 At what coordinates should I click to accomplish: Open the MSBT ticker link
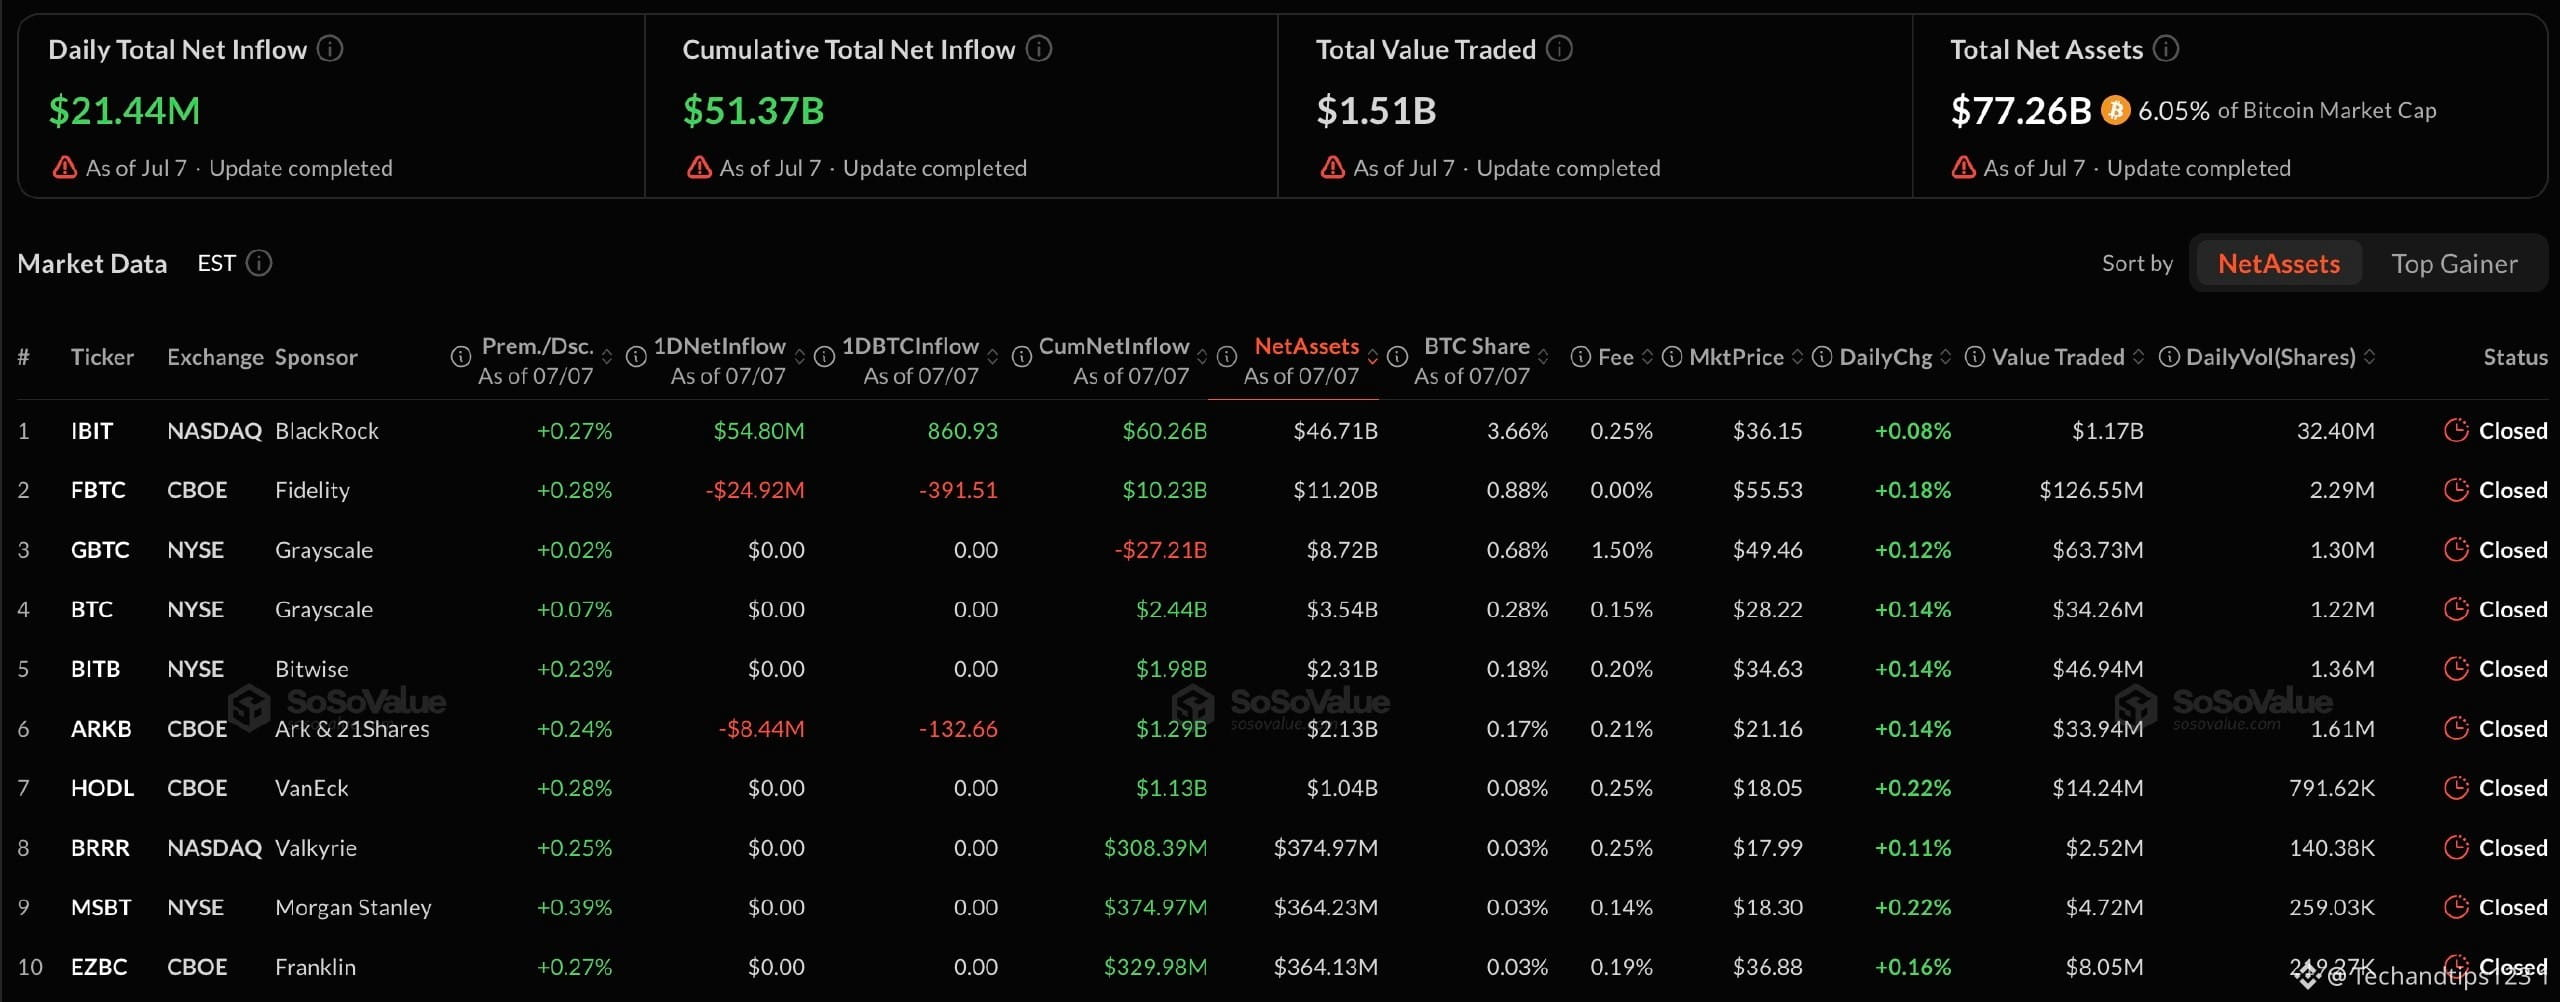coord(101,907)
